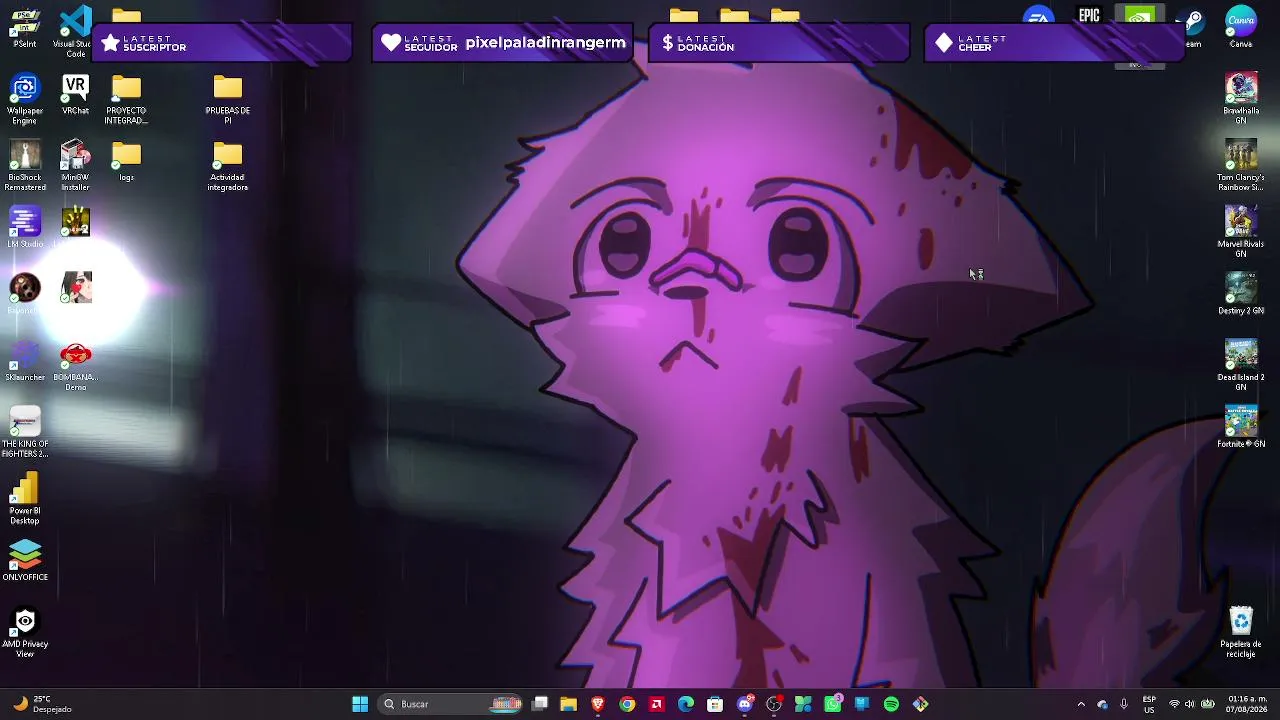Open Wallpaper Engine desktop icon
This screenshot has height=720, width=1280.
pyautogui.click(x=25, y=99)
